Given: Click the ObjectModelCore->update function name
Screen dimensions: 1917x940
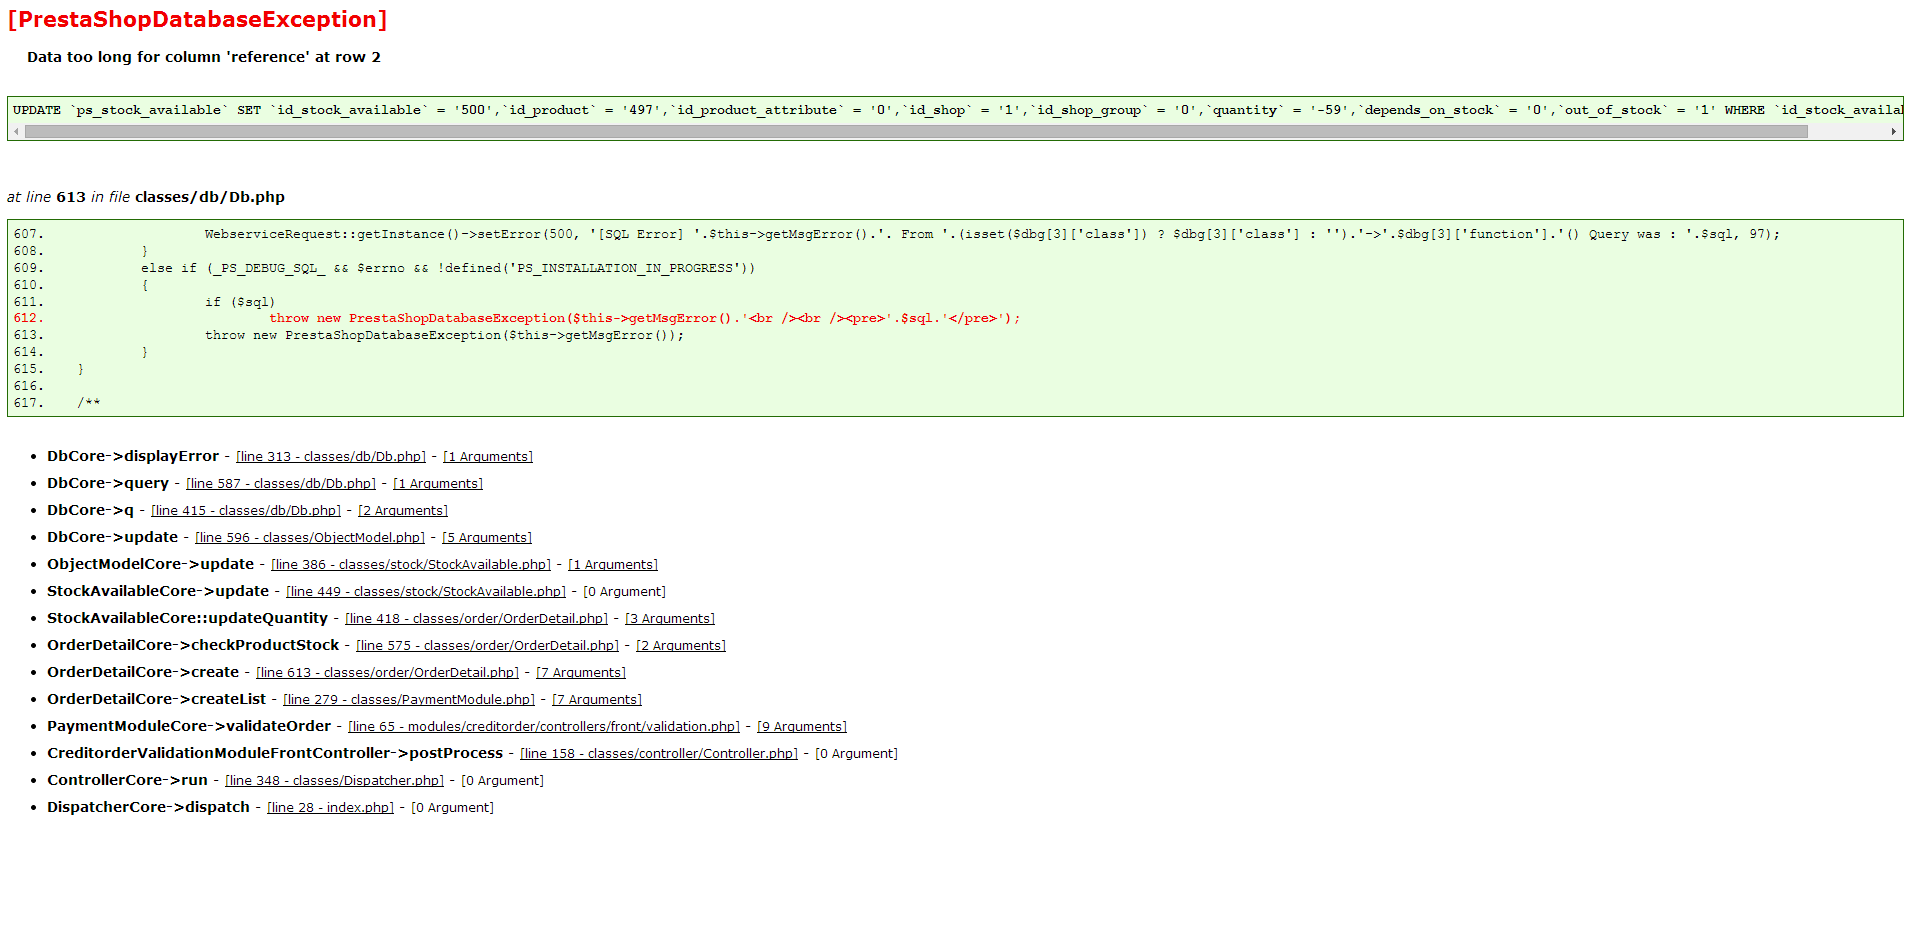Looking at the screenshot, I should coord(150,564).
